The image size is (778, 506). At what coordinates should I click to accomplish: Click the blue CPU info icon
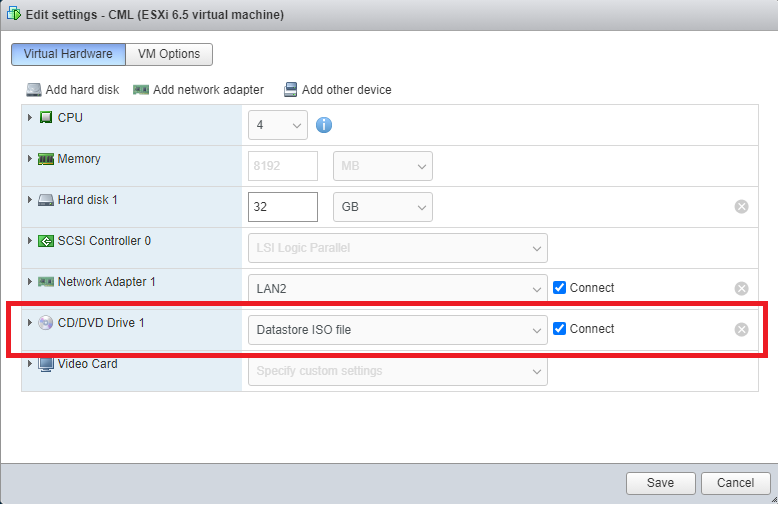pyautogui.click(x=324, y=125)
